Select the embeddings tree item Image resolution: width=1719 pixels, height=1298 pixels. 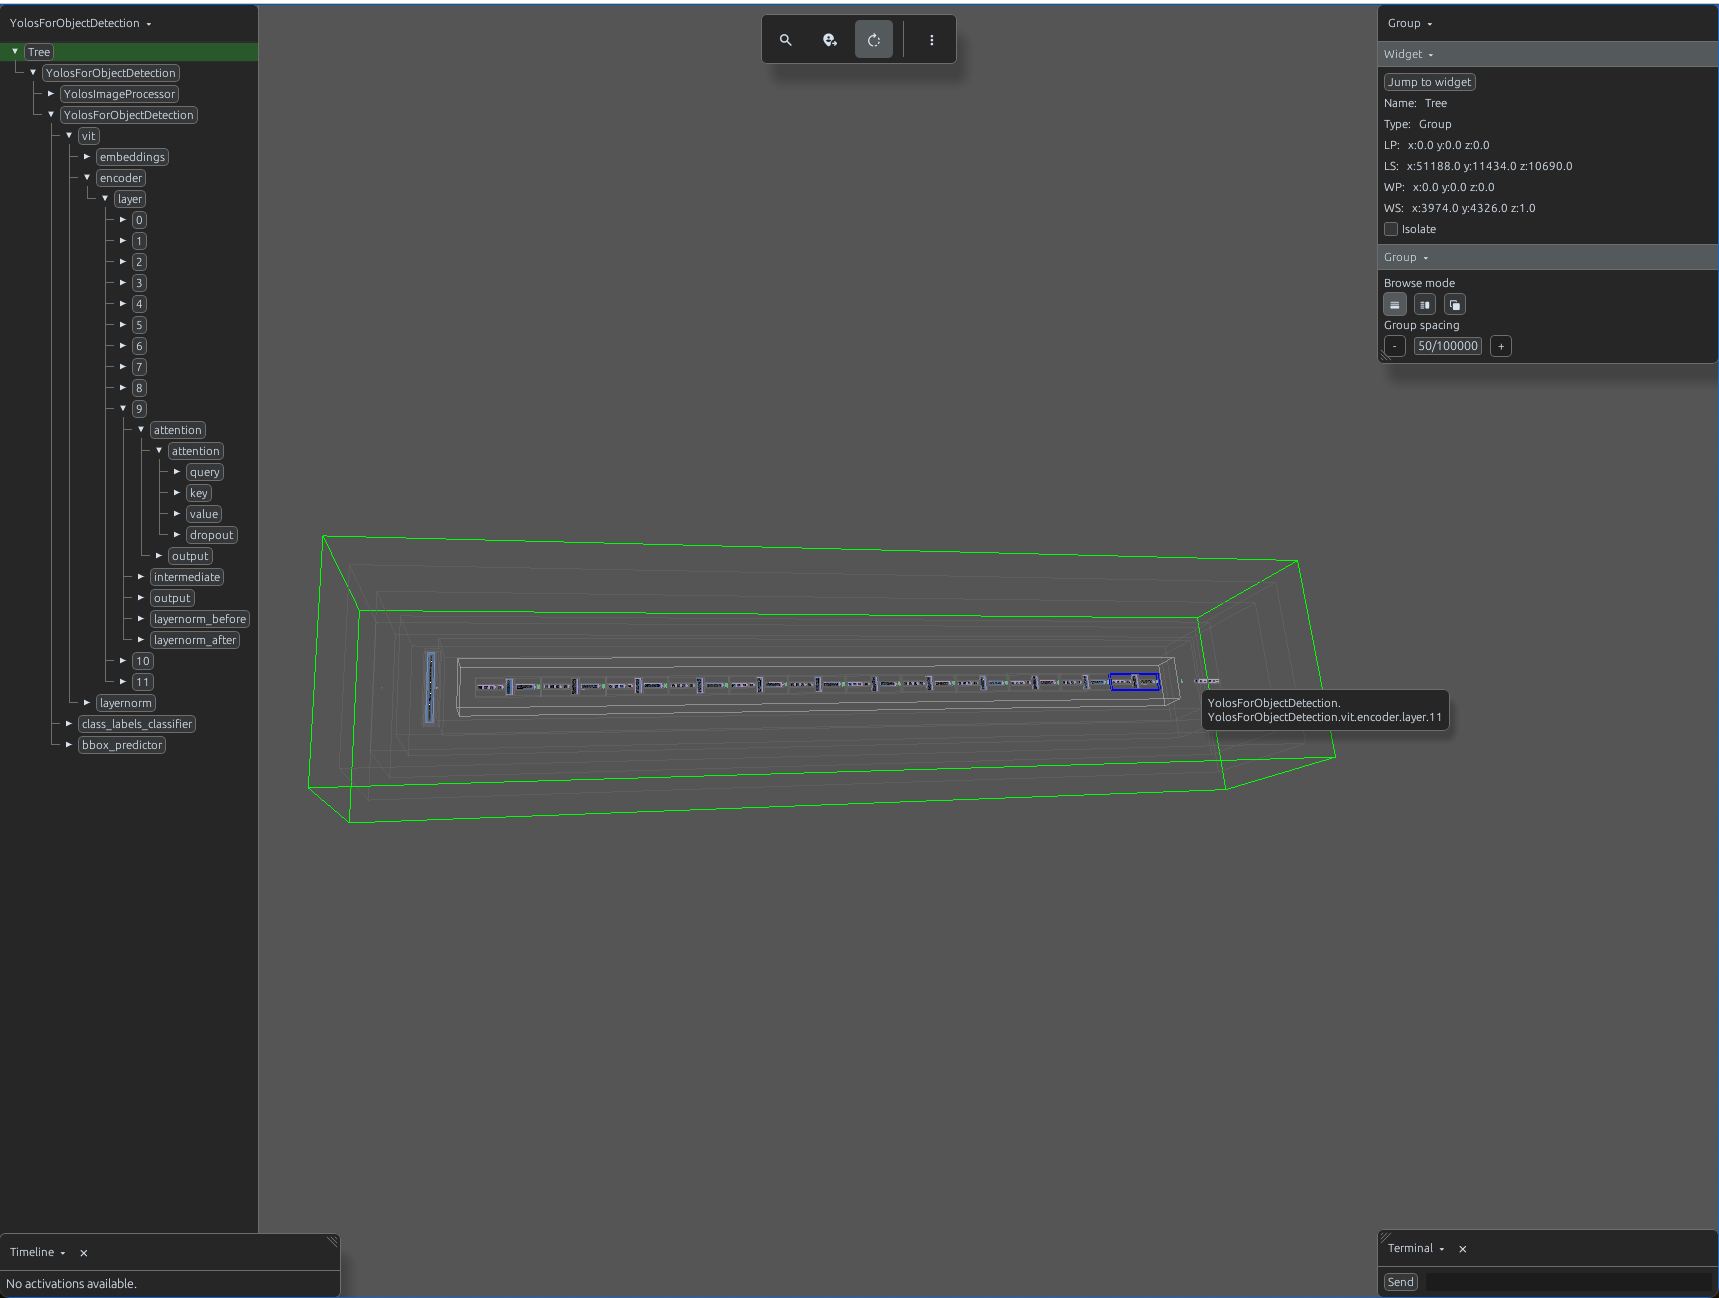pyautogui.click(x=132, y=157)
